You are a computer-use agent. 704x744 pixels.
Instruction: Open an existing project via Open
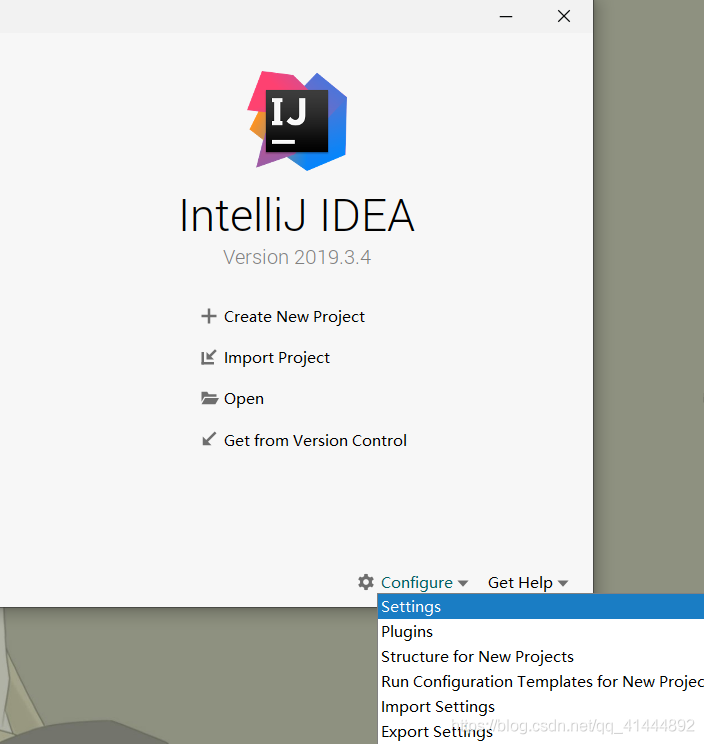[x=244, y=399]
